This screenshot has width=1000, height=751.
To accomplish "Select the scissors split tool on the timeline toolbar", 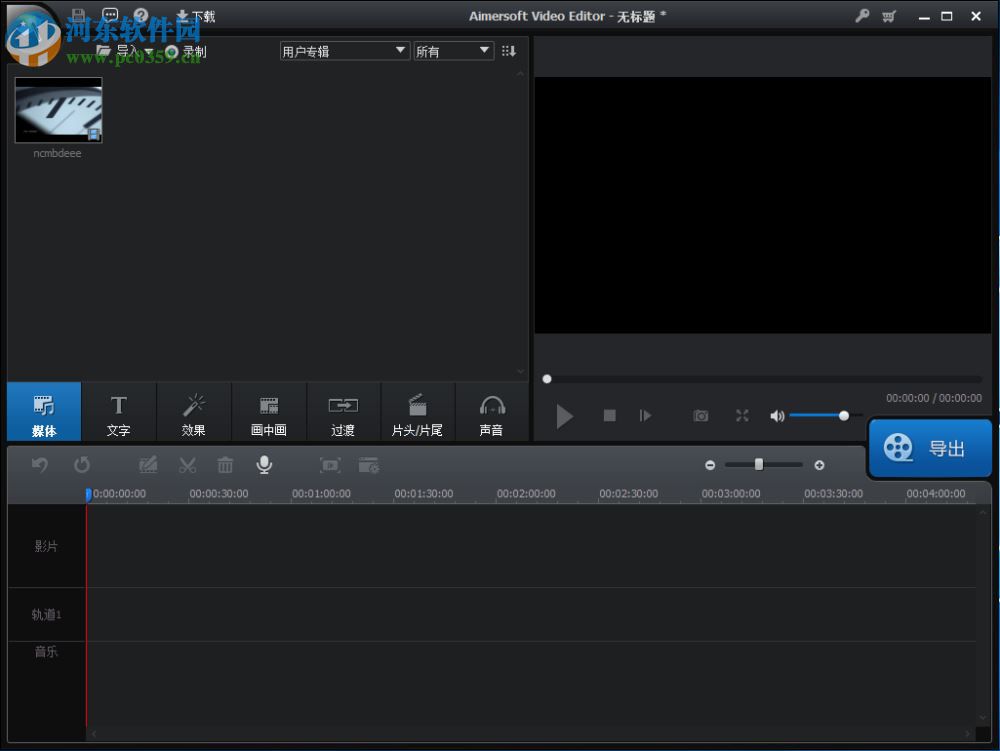I will (x=187, y=464).
